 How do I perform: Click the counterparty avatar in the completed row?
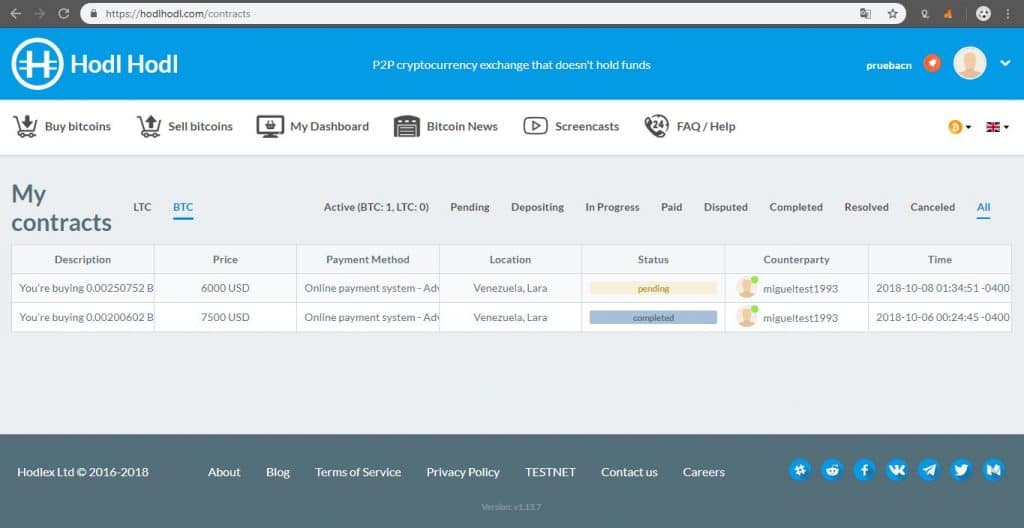click(746, 317)
